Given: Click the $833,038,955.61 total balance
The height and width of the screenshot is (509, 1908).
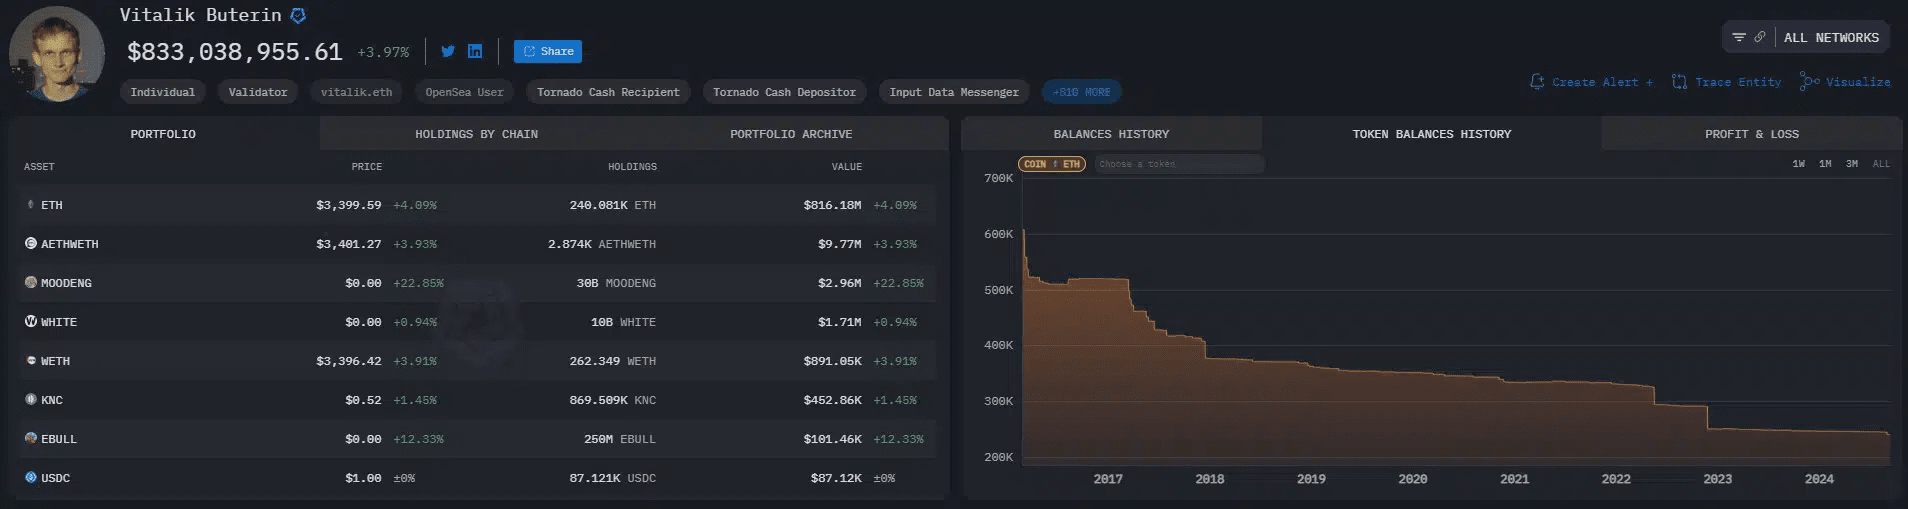Looking at the screenshot, I should pos(235,52).
